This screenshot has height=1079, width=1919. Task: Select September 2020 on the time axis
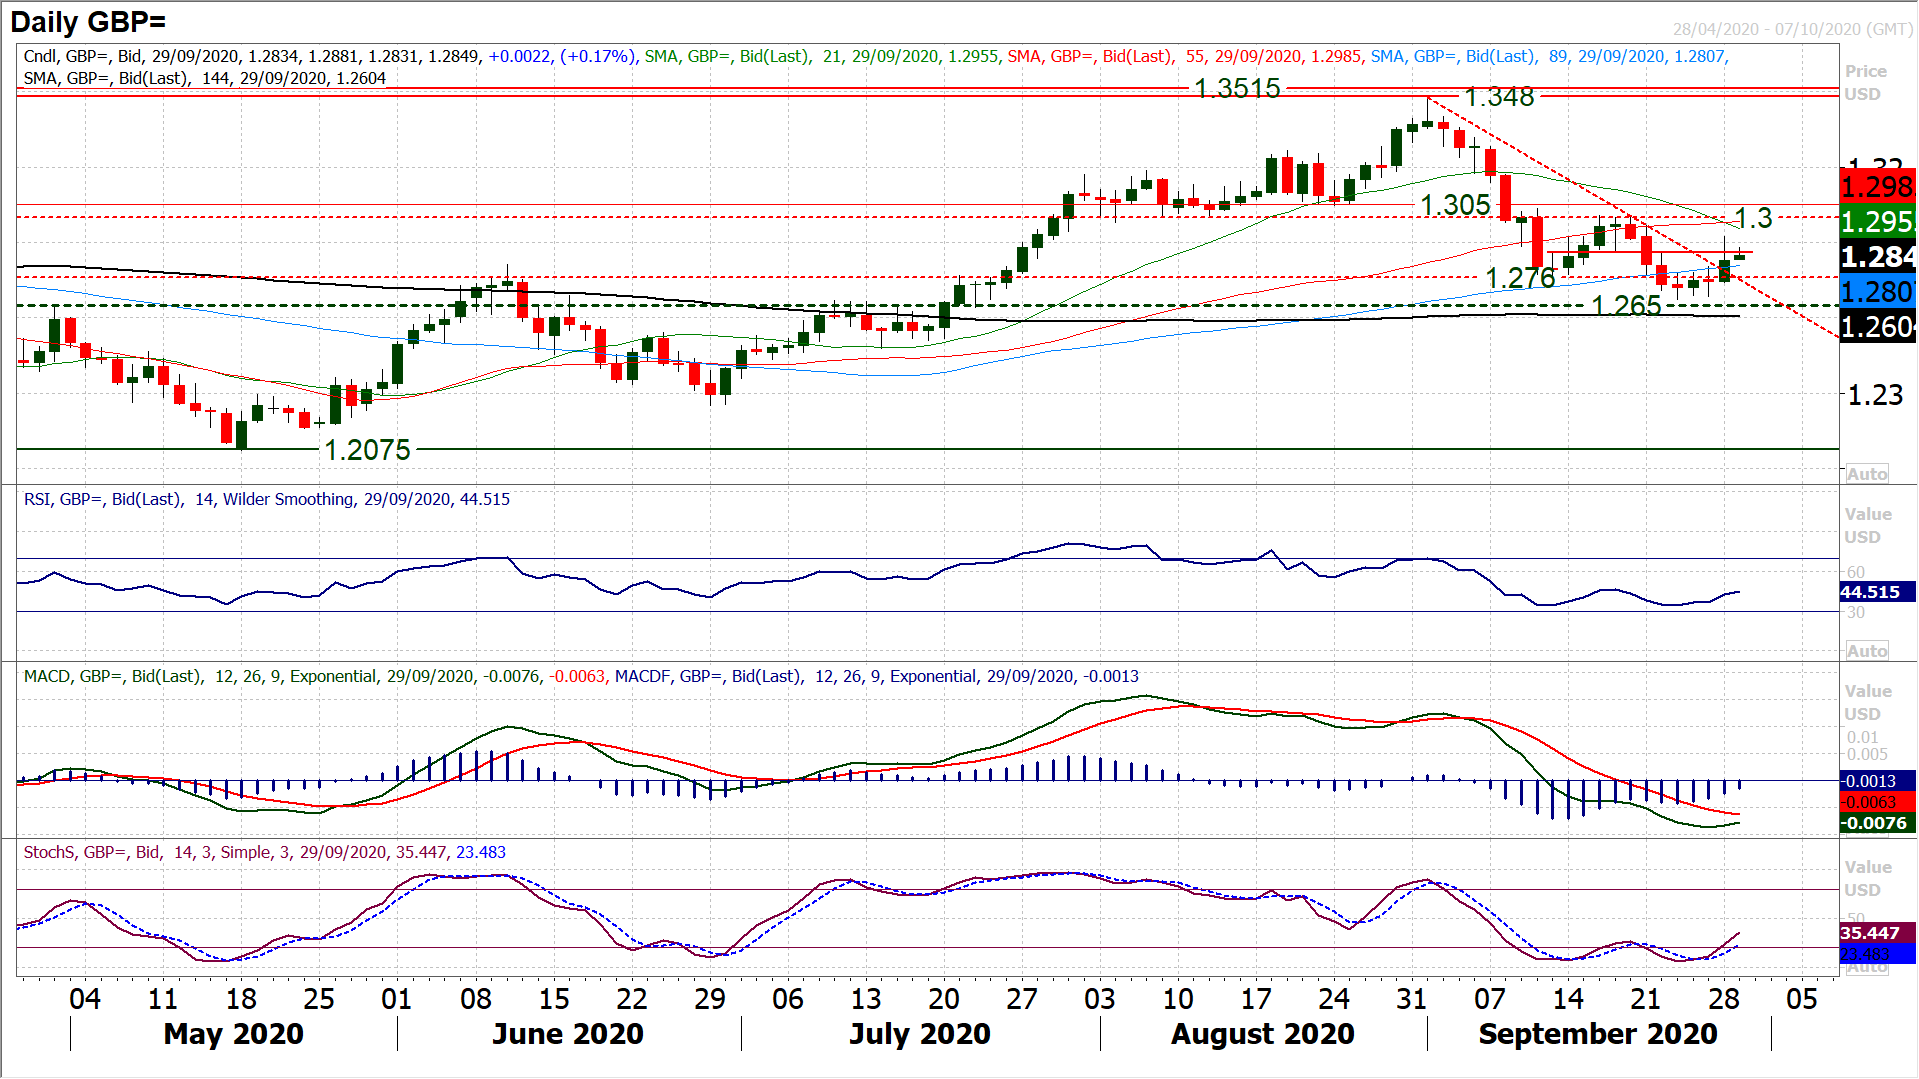[1597, 1033]
